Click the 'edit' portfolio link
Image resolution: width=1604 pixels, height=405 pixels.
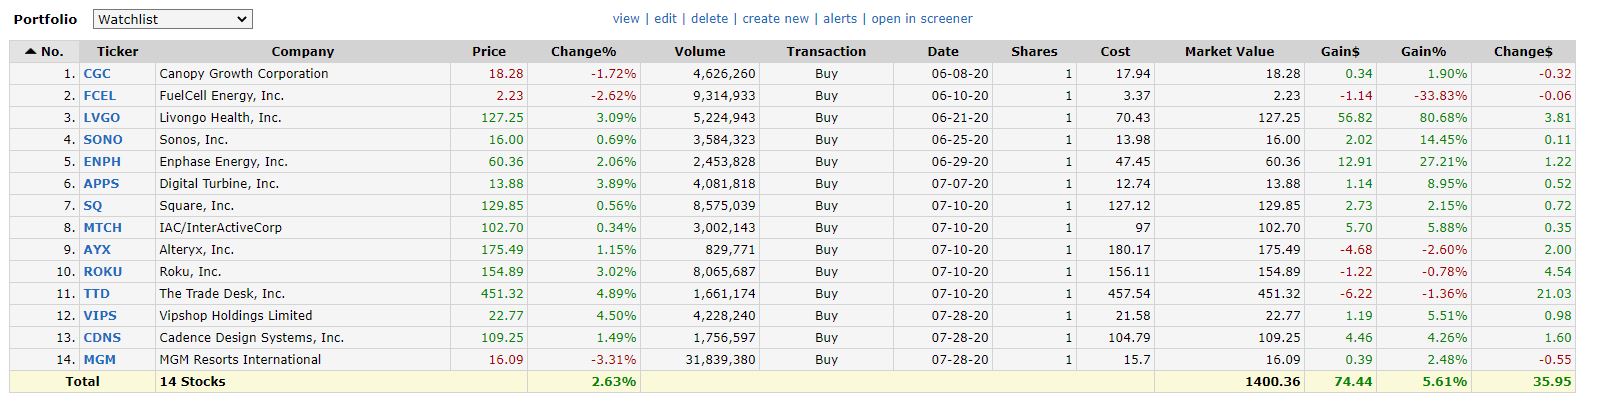pyautogui.click(x=665, y=19)
